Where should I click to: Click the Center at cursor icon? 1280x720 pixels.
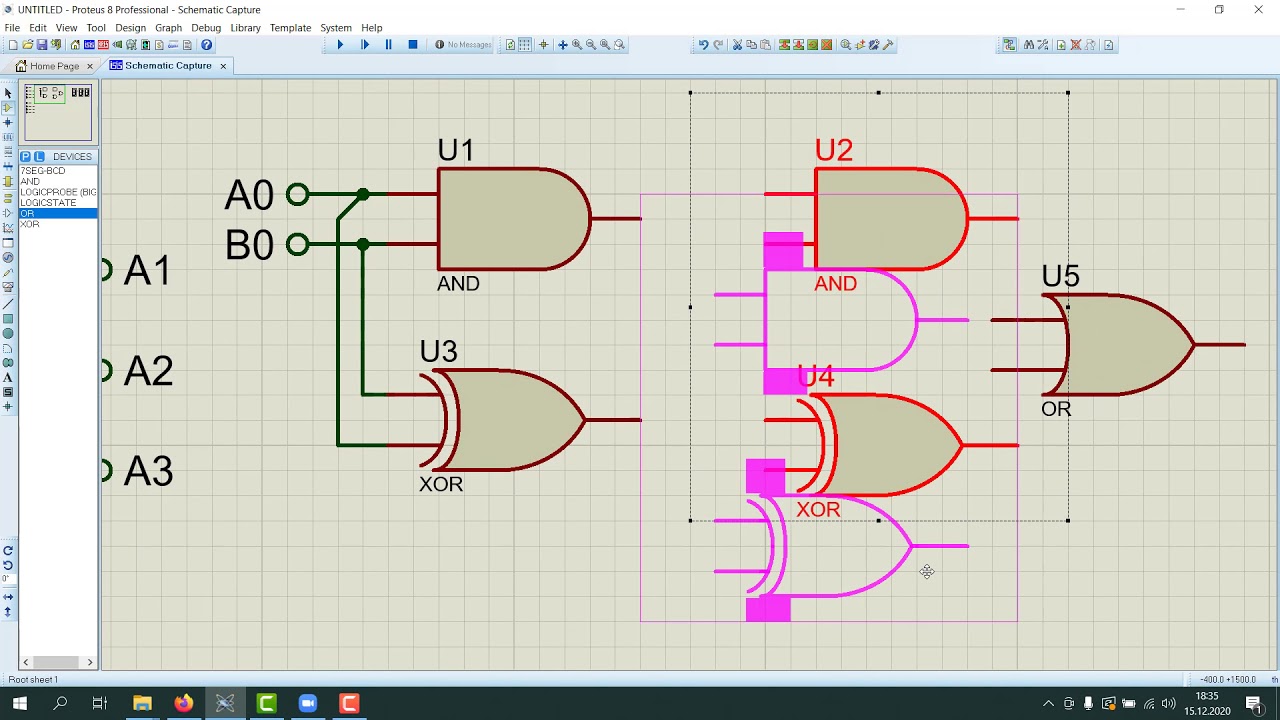click(x=562, y=45)
